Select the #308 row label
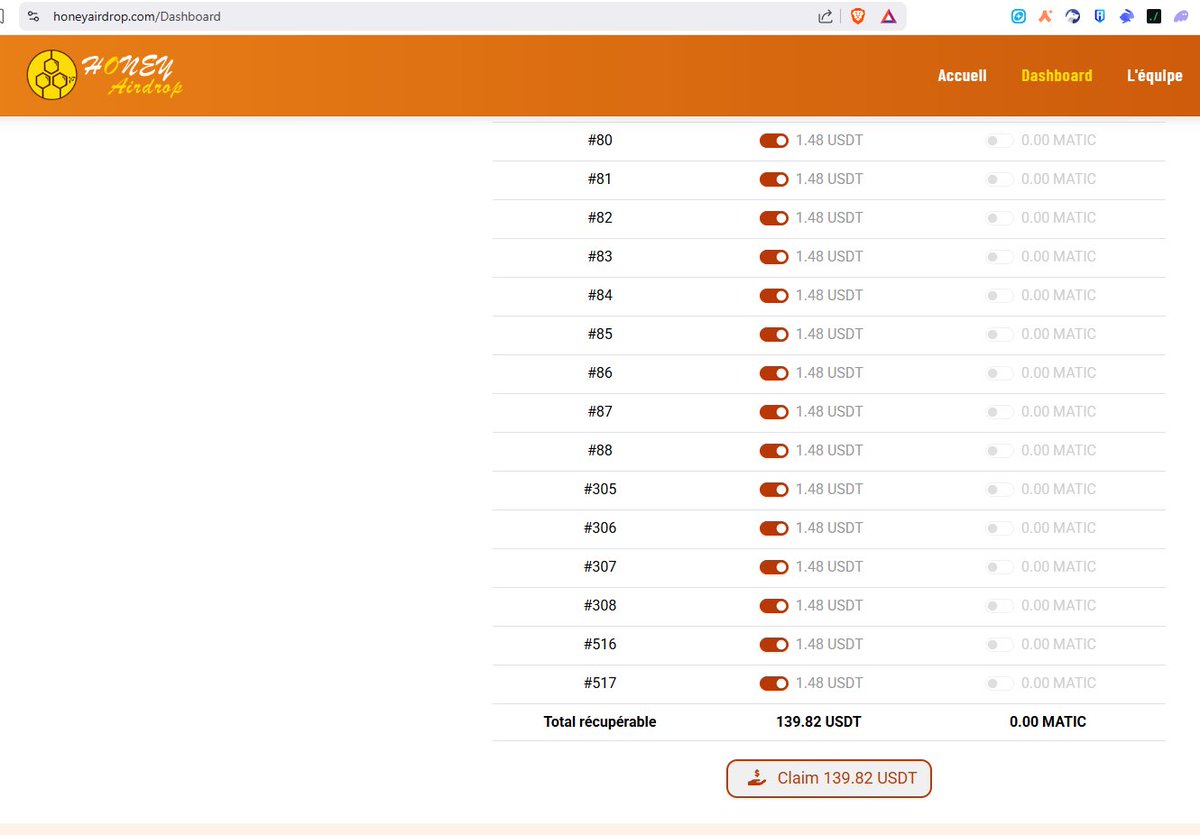1200x835 pixels. click(x=600, y=606)
